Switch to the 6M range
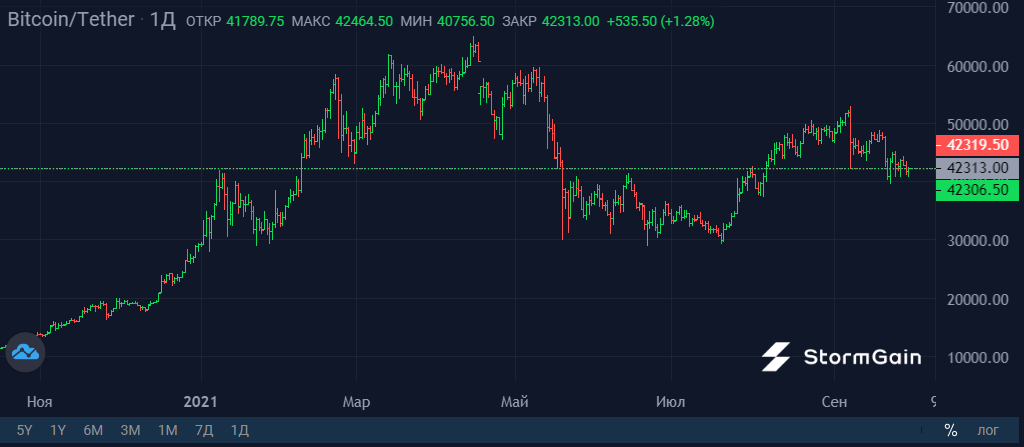 93,430
